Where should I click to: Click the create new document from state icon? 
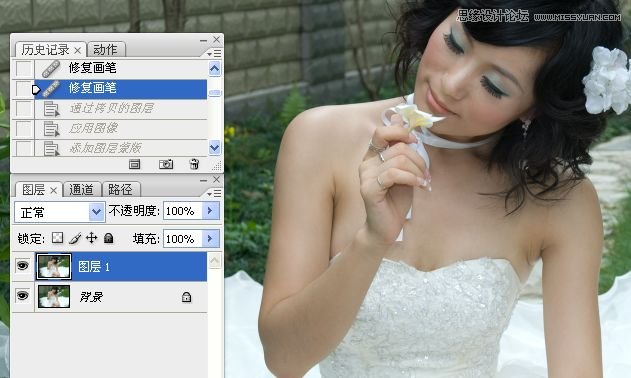134,164
